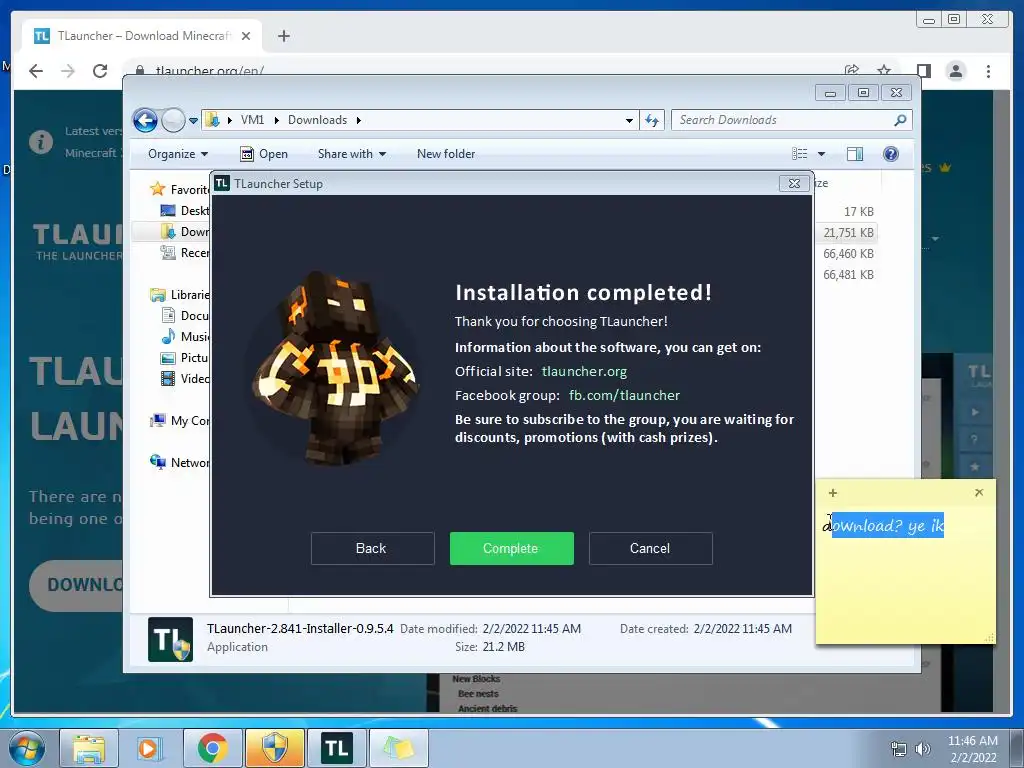Switch to Sticky Notes on taskbar
Image resolution: width=1024 pixels, height=768 pixels.
399,748
